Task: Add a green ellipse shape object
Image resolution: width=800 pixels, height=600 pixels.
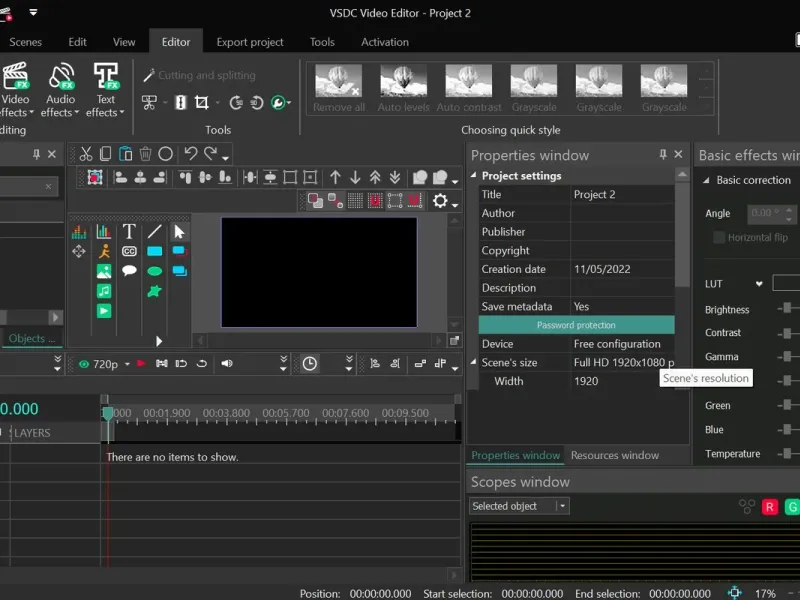Action: (155, 271)
